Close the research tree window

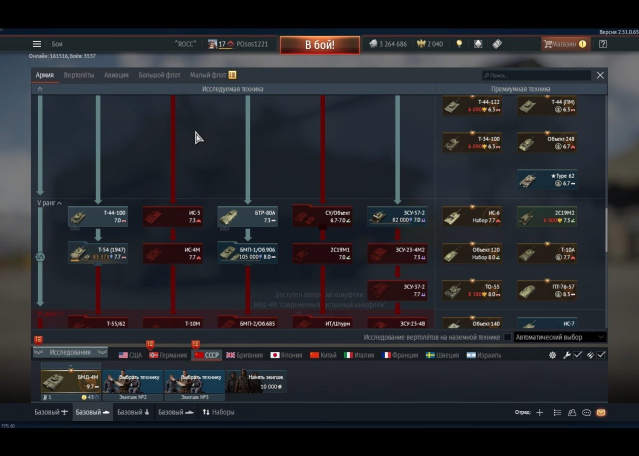click(x=600, y=75)
